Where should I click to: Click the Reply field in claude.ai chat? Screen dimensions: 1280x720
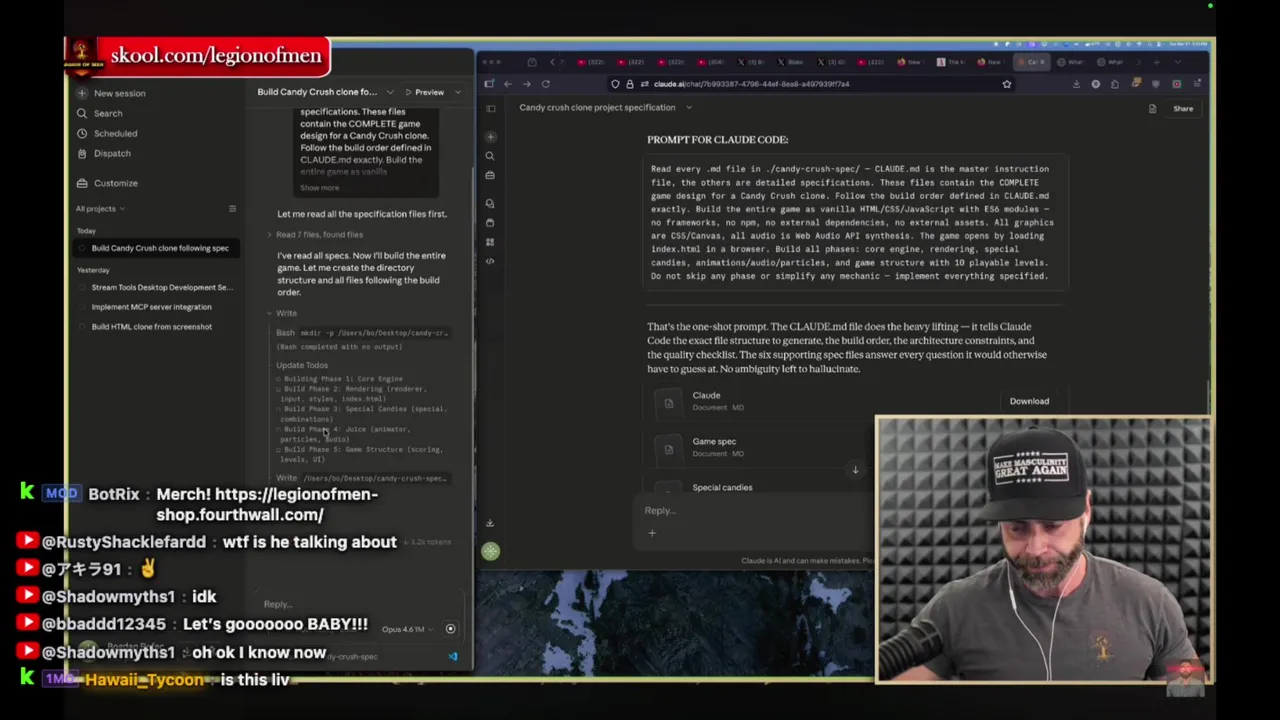[x=755, y=511]
